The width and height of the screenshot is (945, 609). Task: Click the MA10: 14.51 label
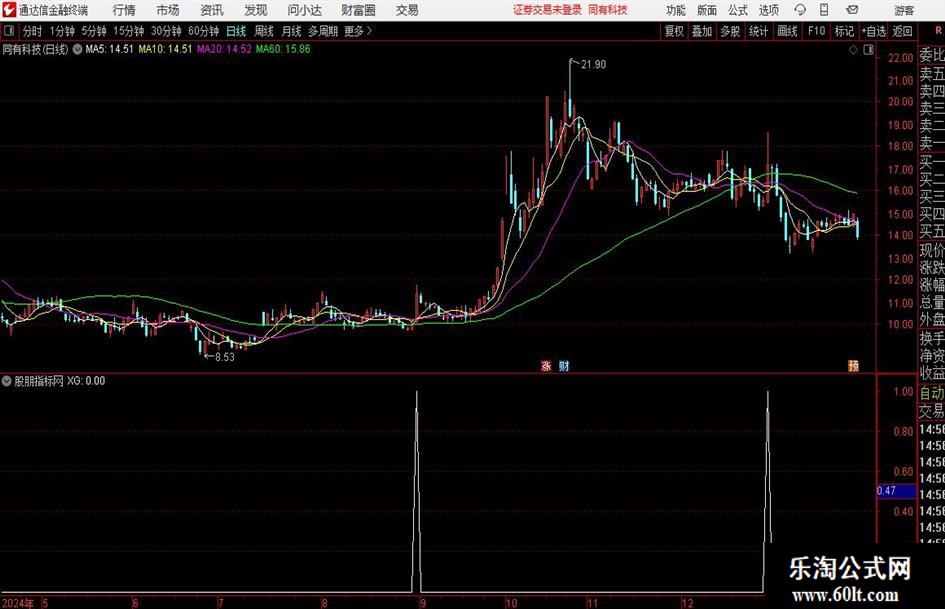point(165,49)
